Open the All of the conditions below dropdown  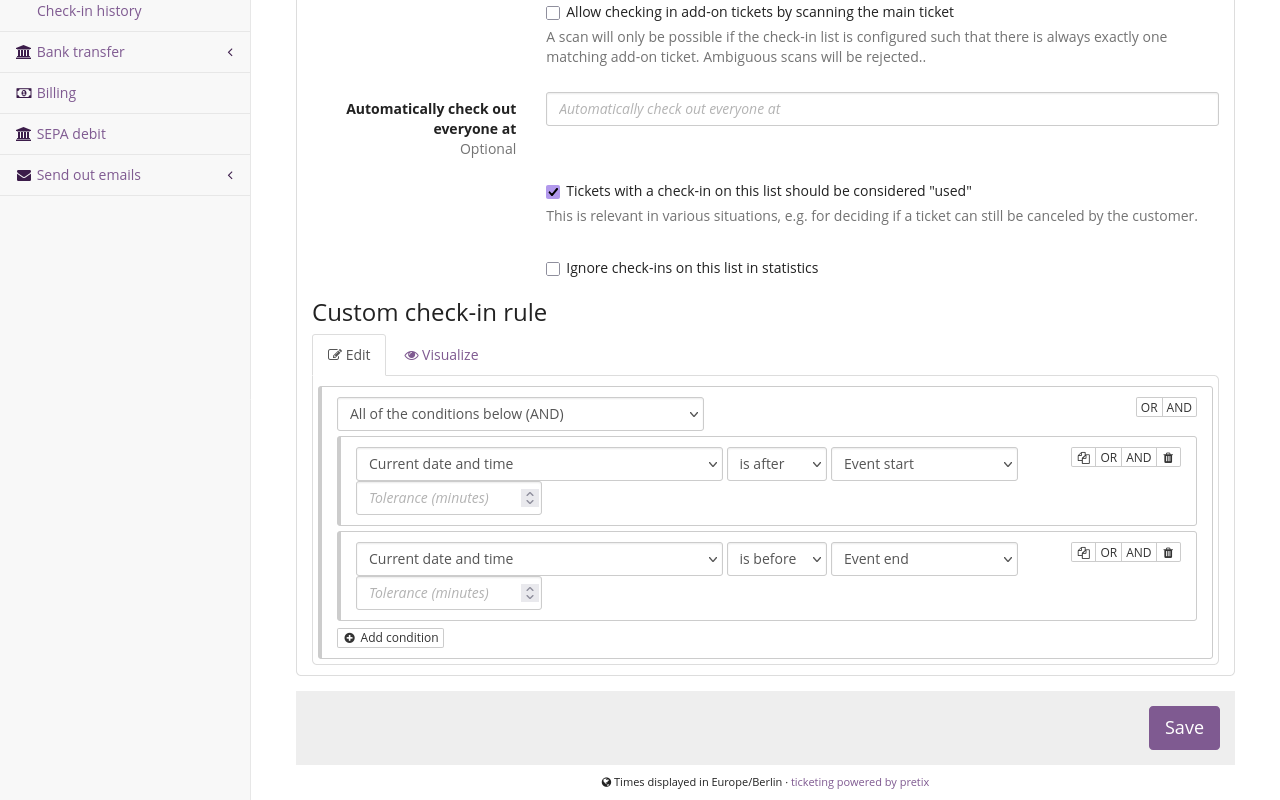click(520, 413)
